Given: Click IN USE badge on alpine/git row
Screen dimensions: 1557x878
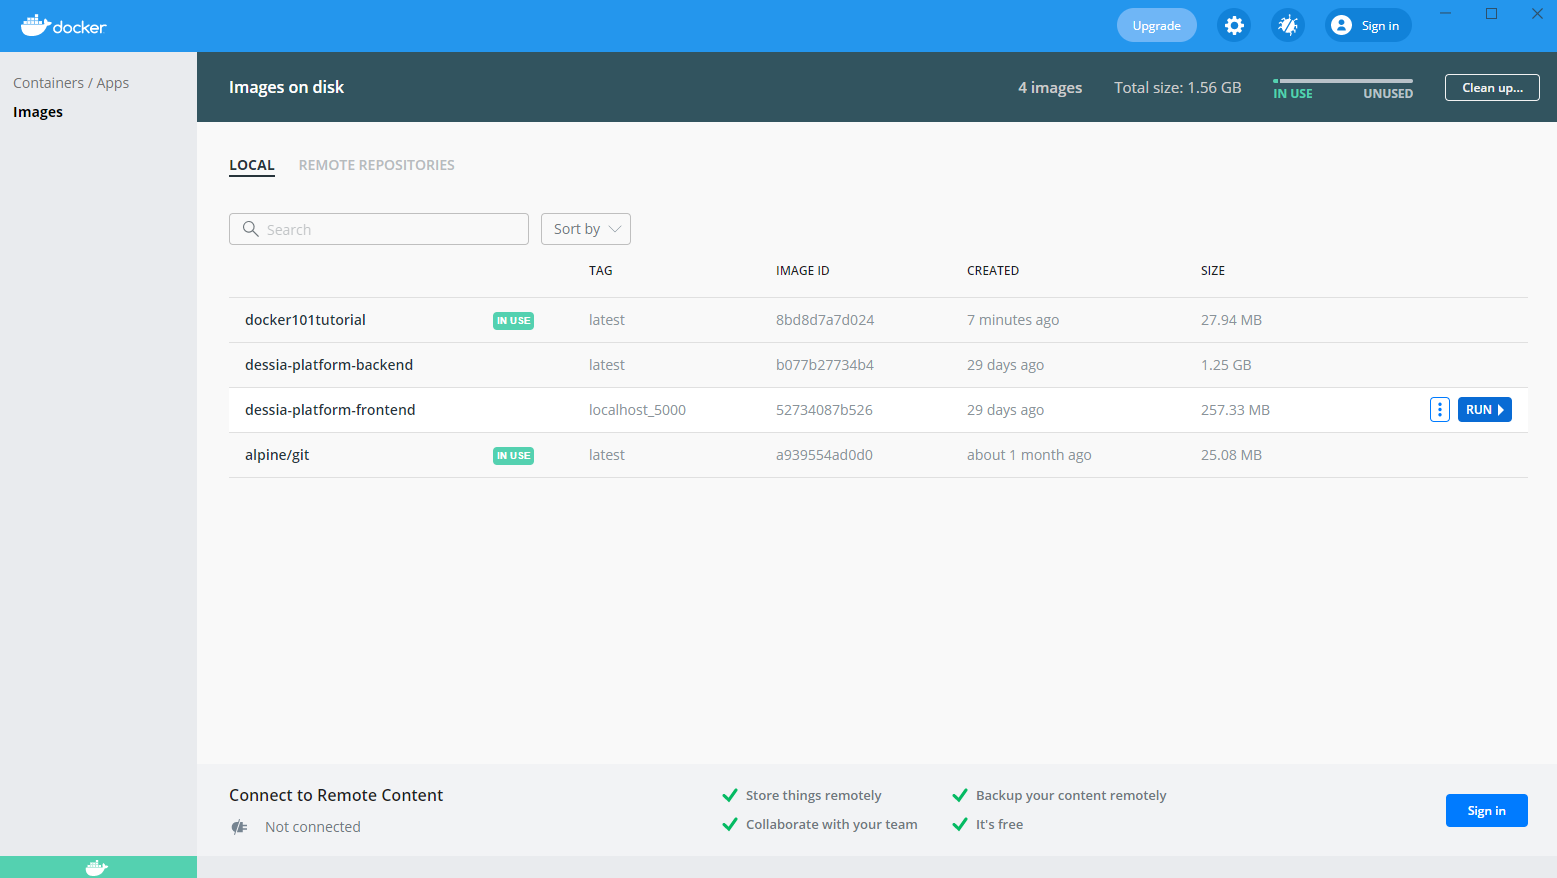Looking at the screenshot, I should point(513,456).
